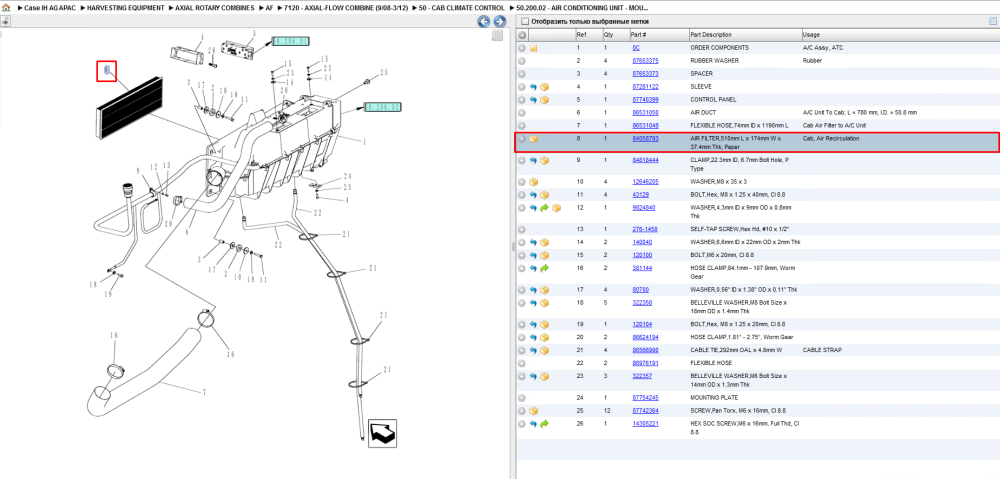
Task: Click box icon on BELLEVILLE WASHER row 18
Action: 545,302
